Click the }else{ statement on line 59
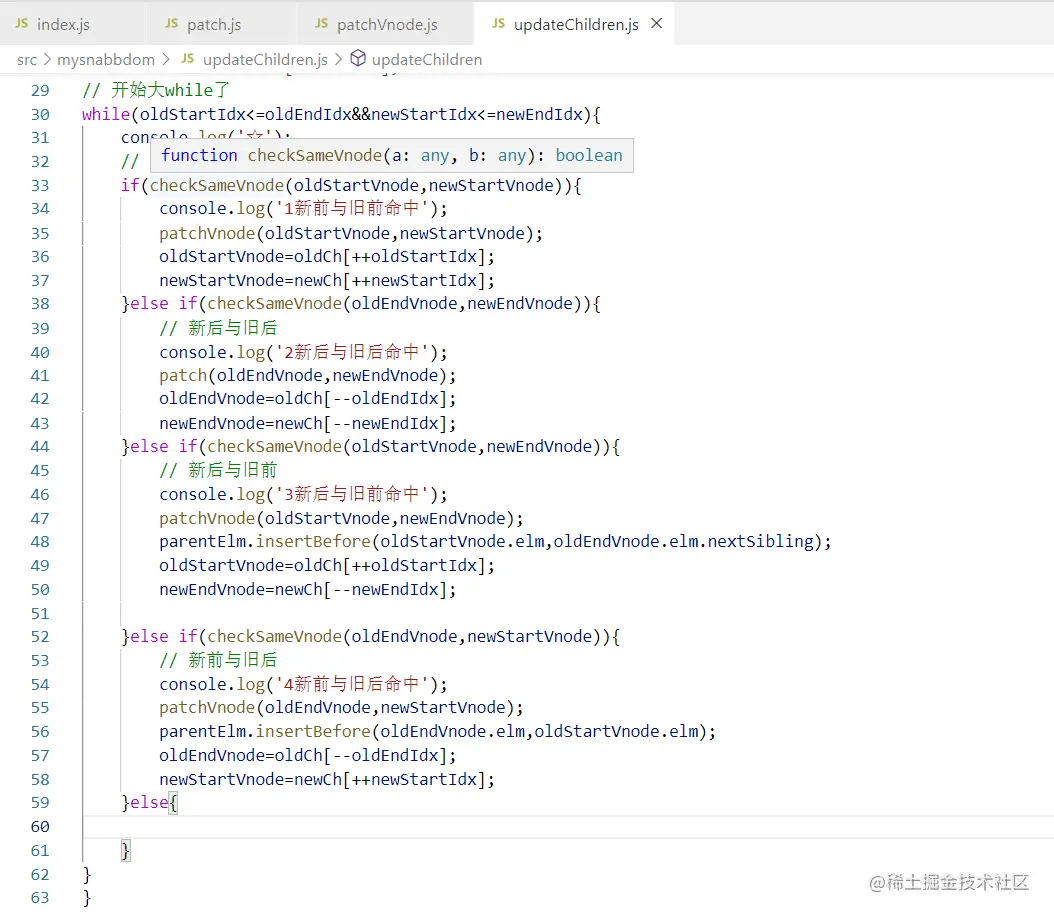This screenshot has height=917, width=1054. pos(149,803)
